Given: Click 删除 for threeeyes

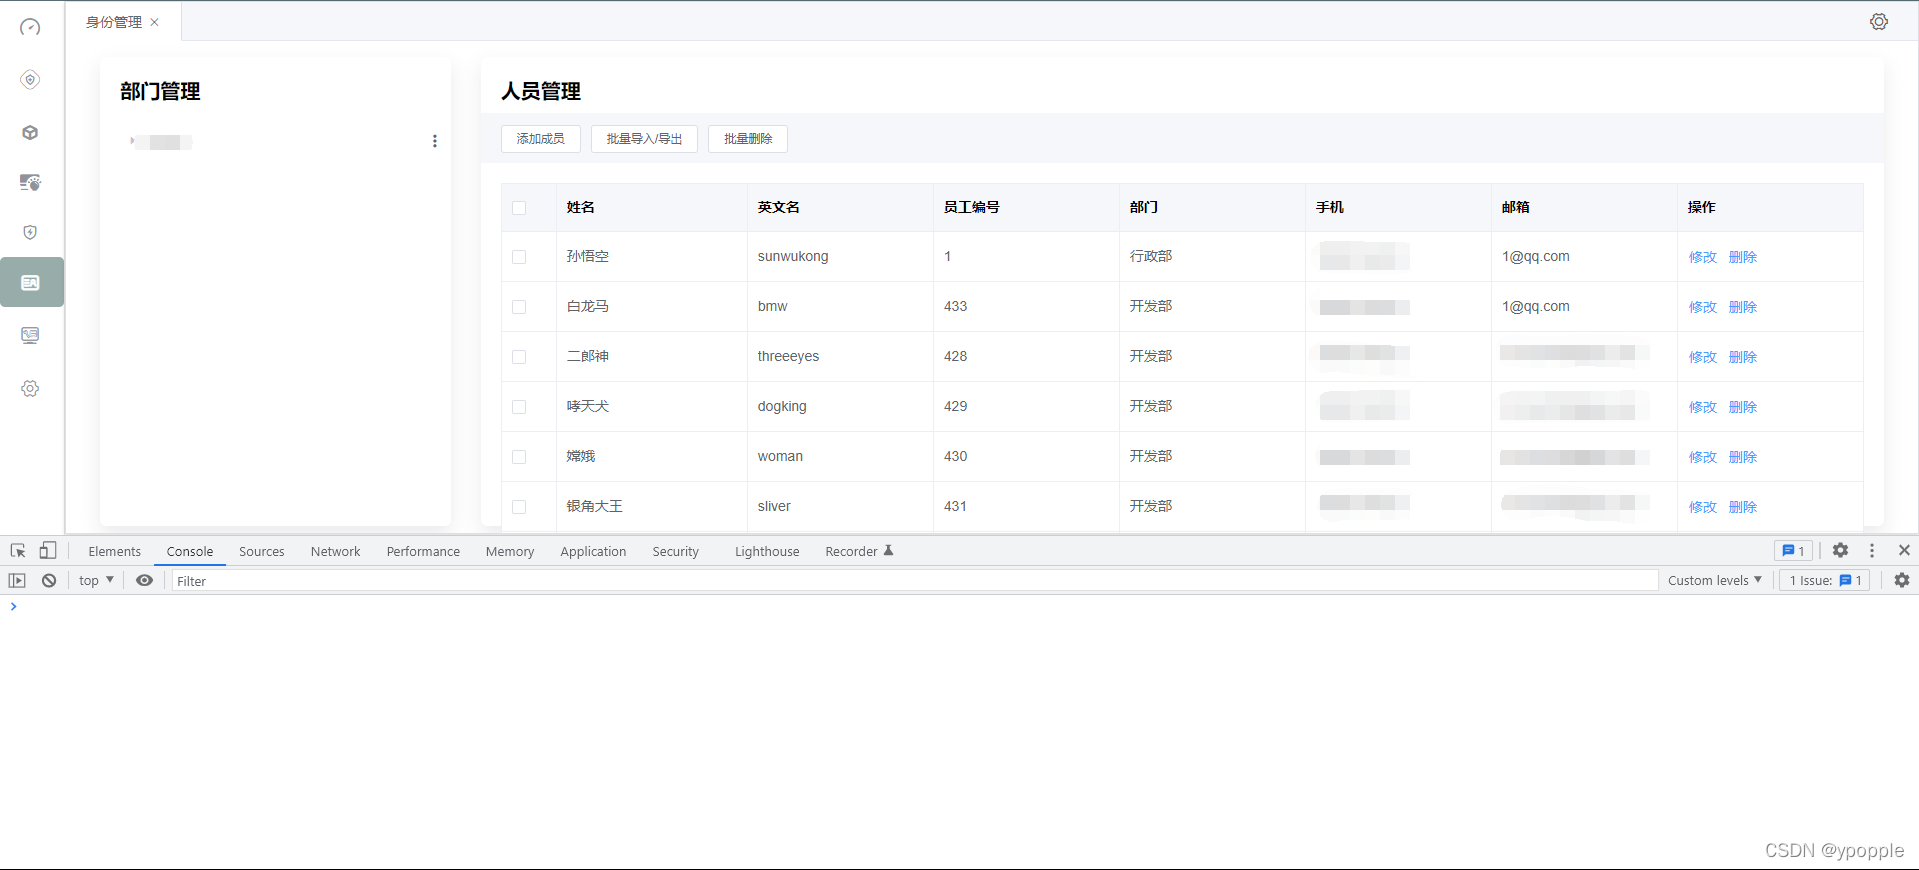Looking at the screenshot, I should tap(1742, 357).
